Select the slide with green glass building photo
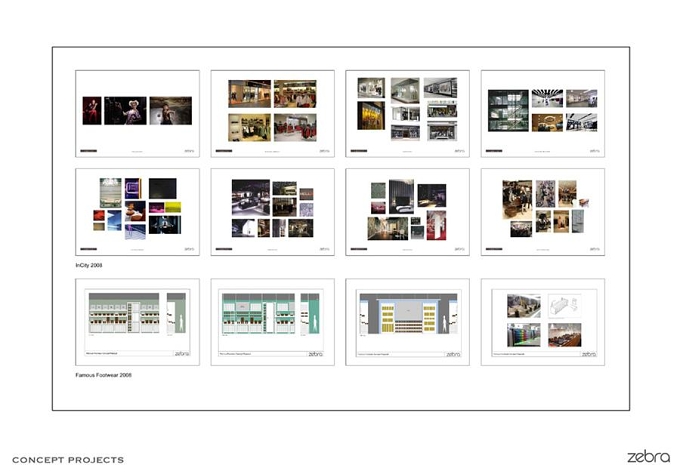 [543, 114]
